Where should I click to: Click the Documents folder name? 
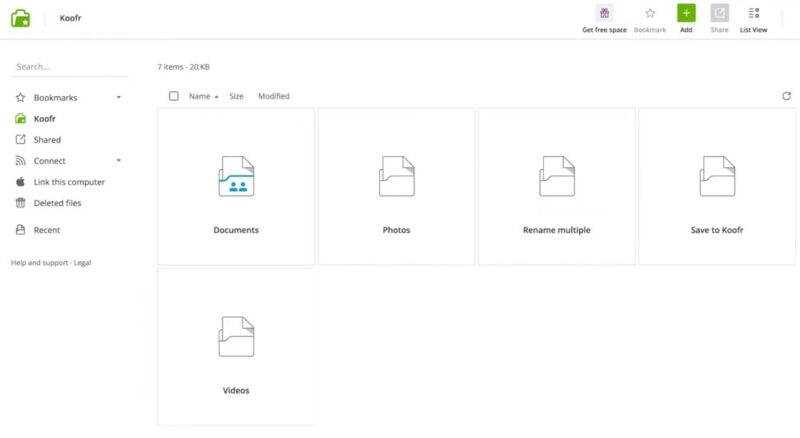(236, 230)
